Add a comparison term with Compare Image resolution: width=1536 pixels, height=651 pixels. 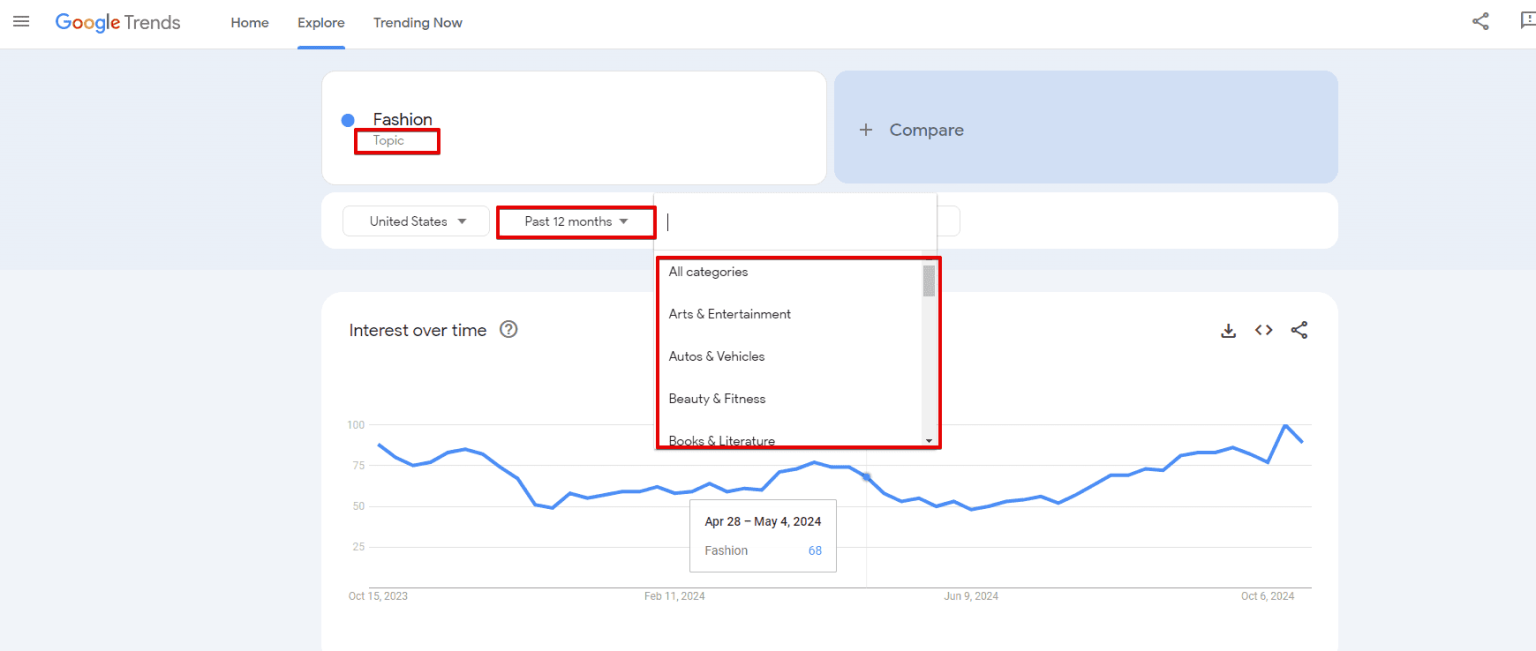pyautogui.click(x=911, y=129)
